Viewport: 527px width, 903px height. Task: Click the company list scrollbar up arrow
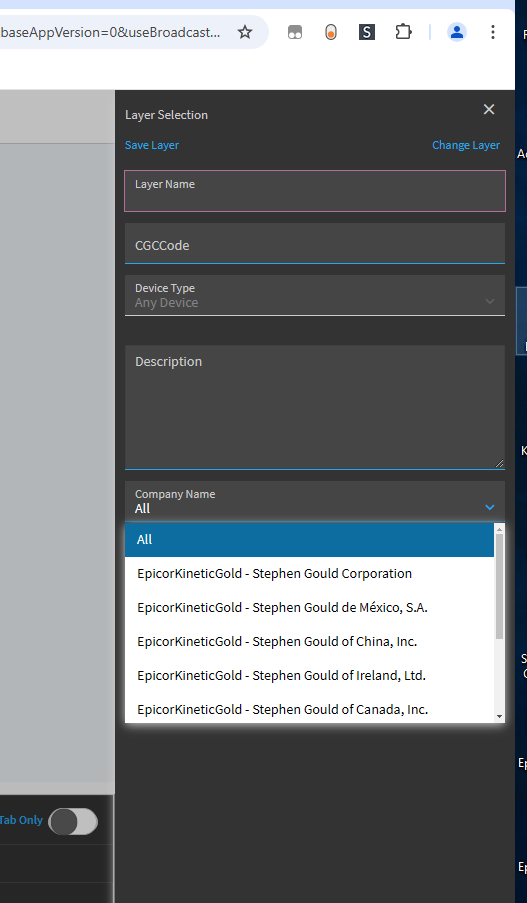click(x=499, y=529)
